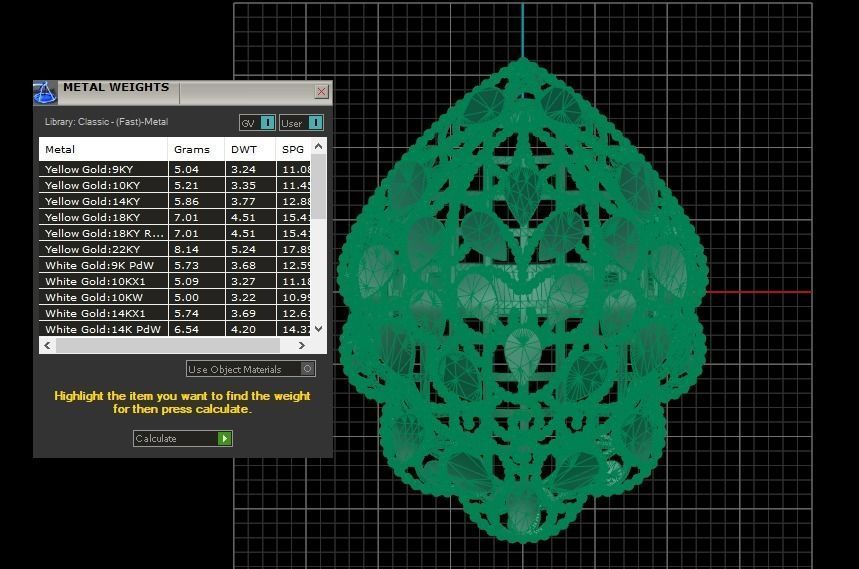Select Yellow Gold:22KY row

[174, 249]
